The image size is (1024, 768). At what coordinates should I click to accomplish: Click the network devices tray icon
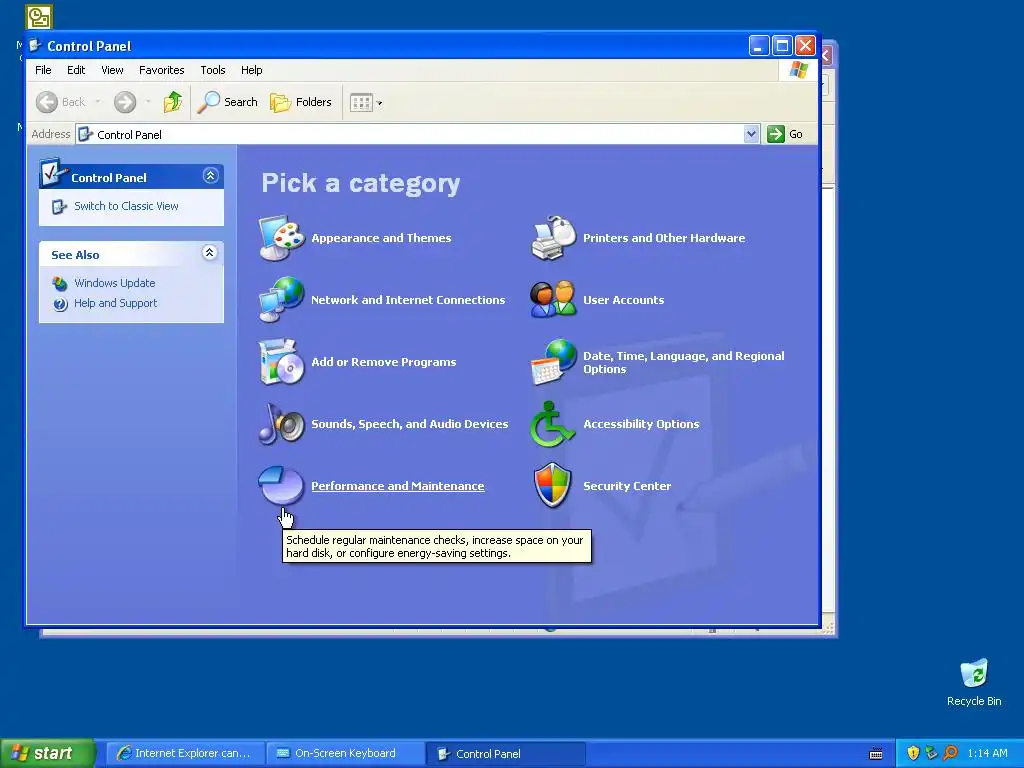pyautogui.click(x=931, y=753)
